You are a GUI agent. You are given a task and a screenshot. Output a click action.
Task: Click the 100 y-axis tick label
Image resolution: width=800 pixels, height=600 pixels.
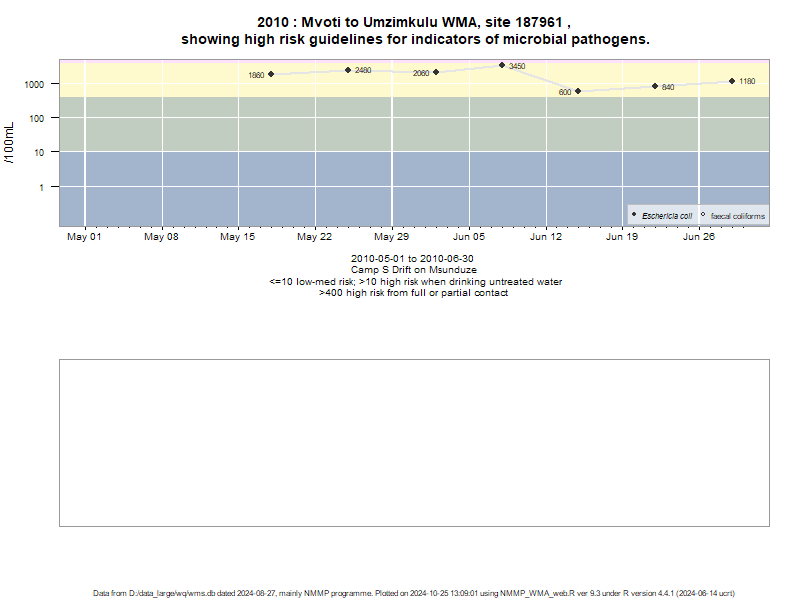37,118
